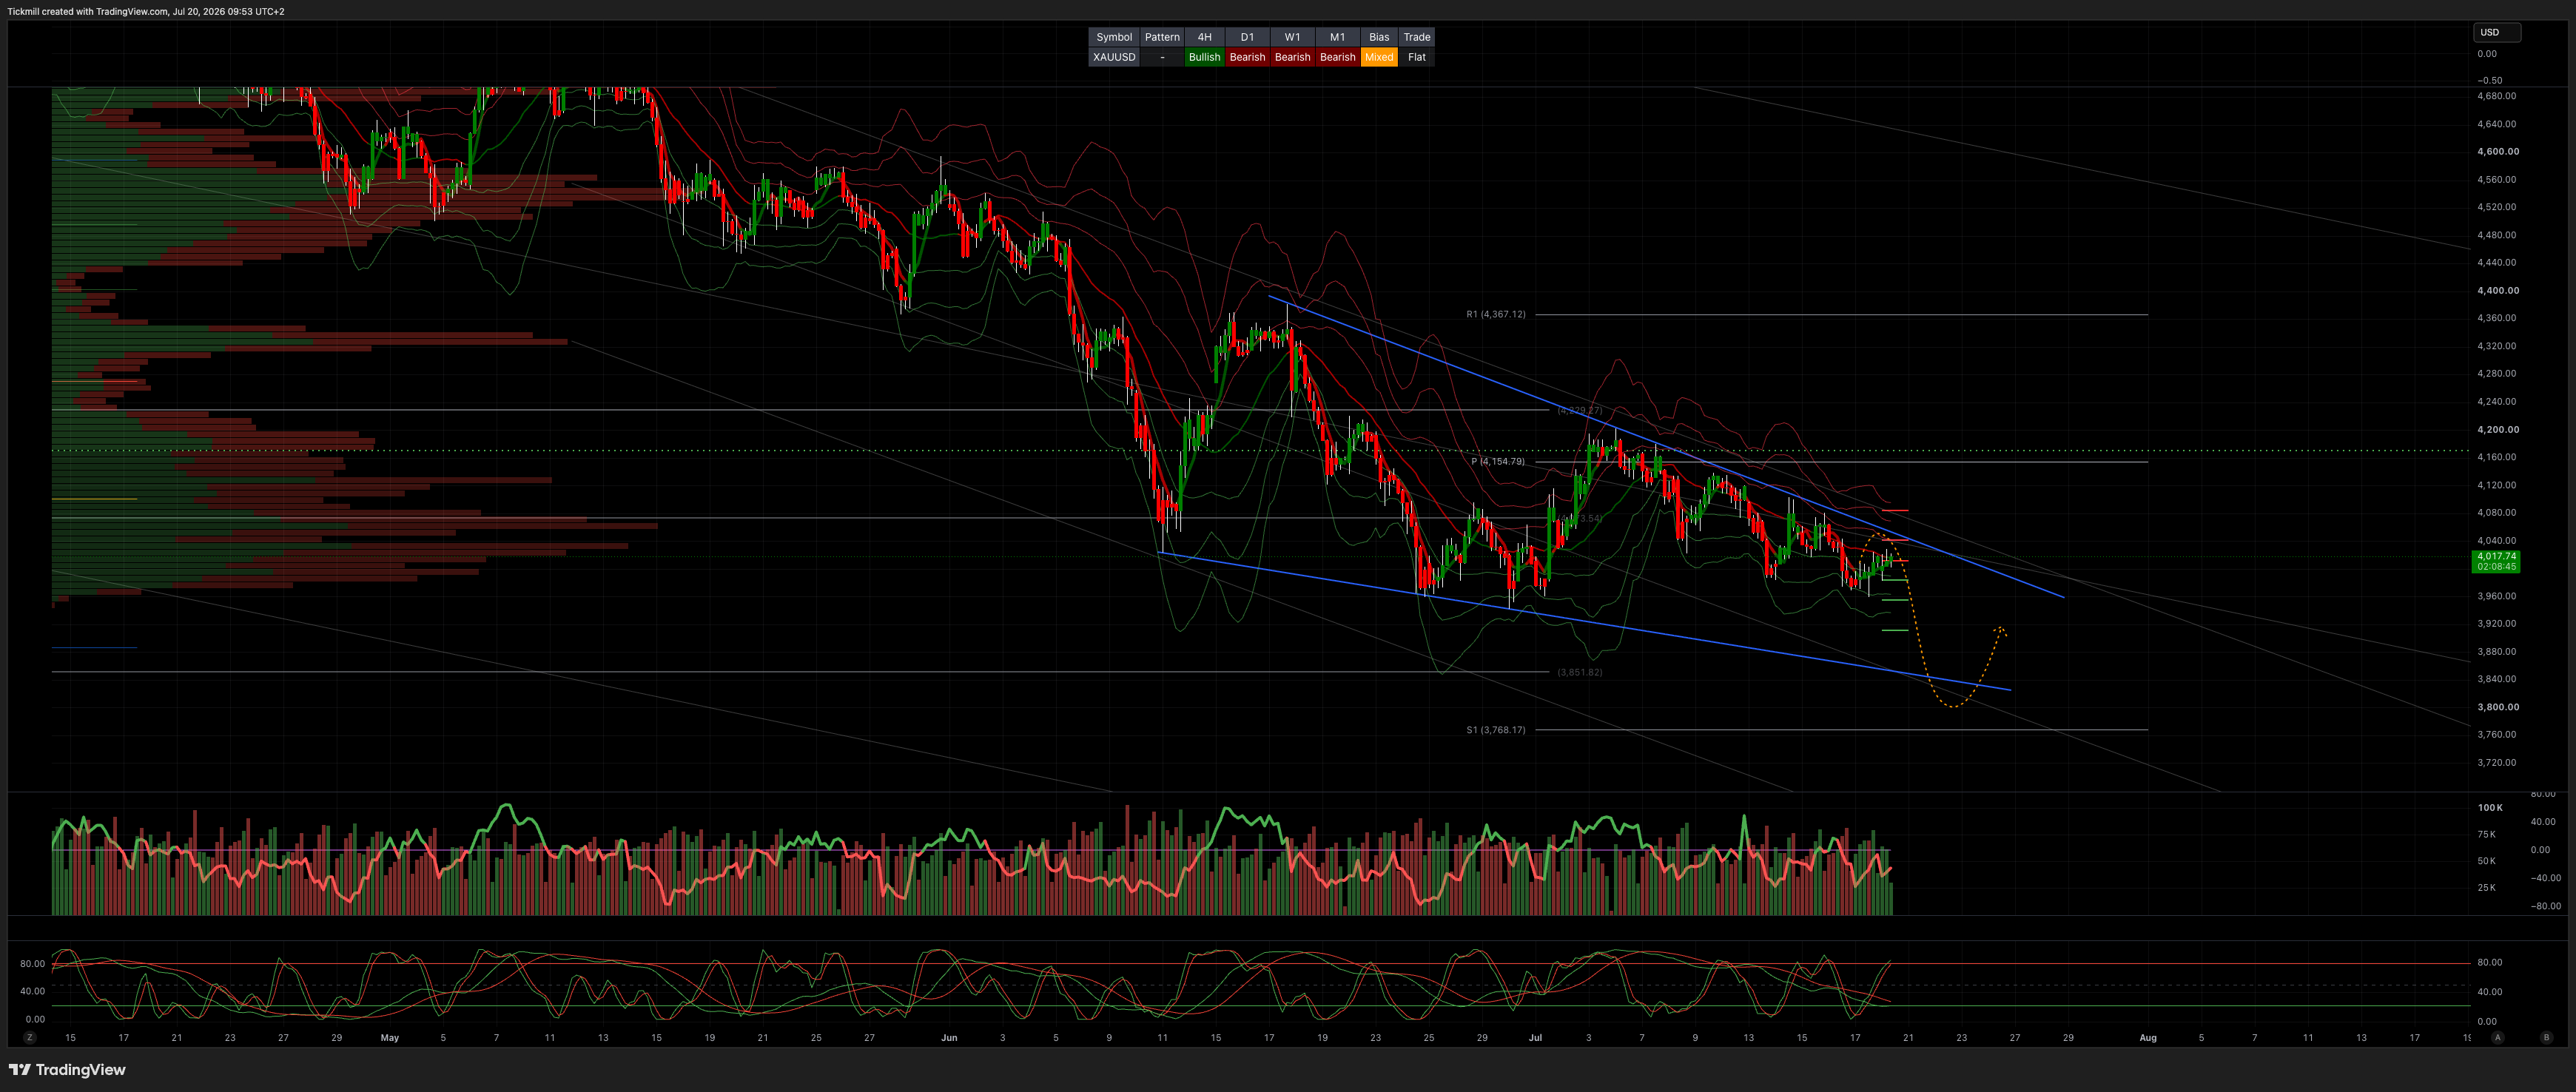The width and height of the screenshot is (2576, 1092).
Task: Open the USD currency selector
Action: pos(2497,32)
